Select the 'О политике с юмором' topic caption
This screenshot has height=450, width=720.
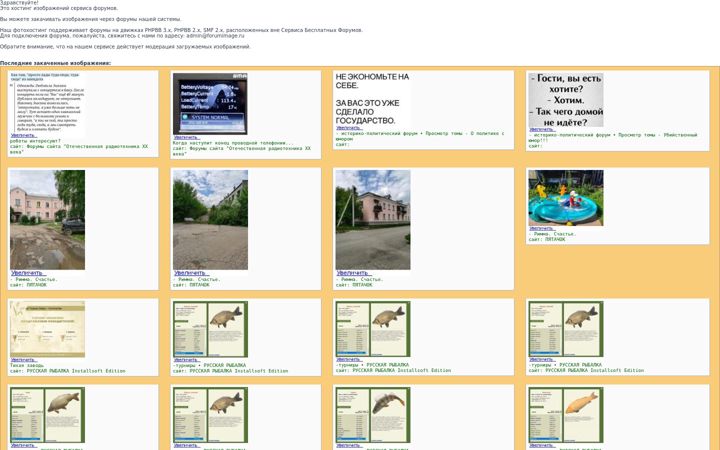(x=420, y=136)
